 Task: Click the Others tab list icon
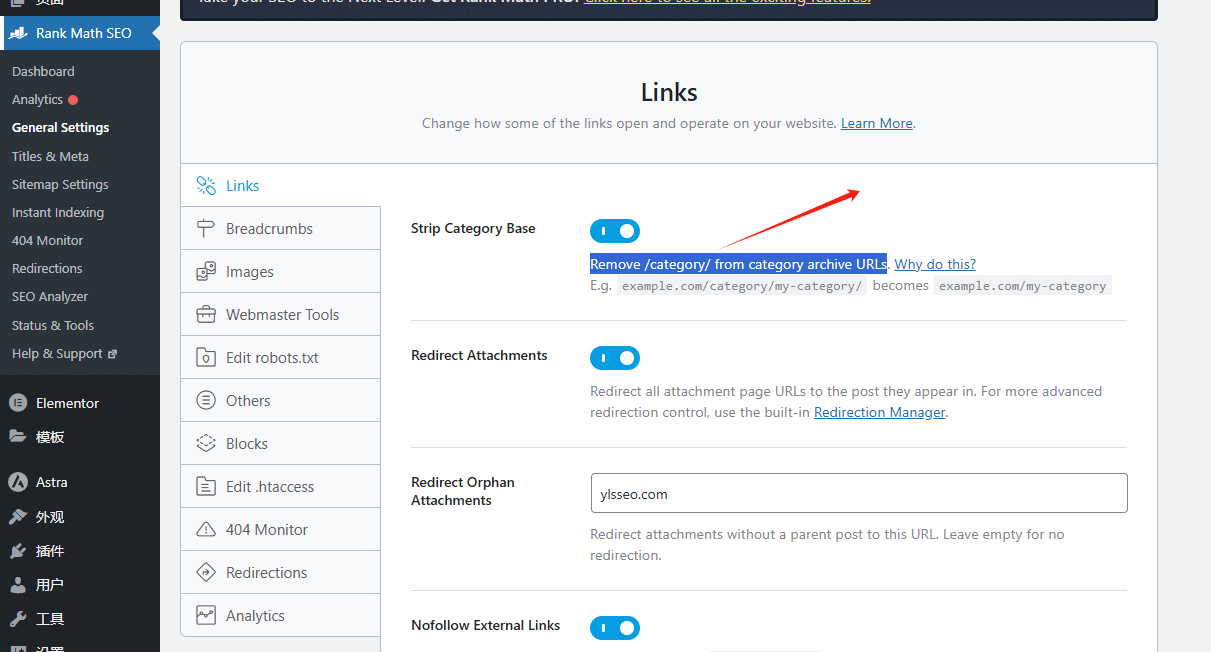tap(206, 400)
